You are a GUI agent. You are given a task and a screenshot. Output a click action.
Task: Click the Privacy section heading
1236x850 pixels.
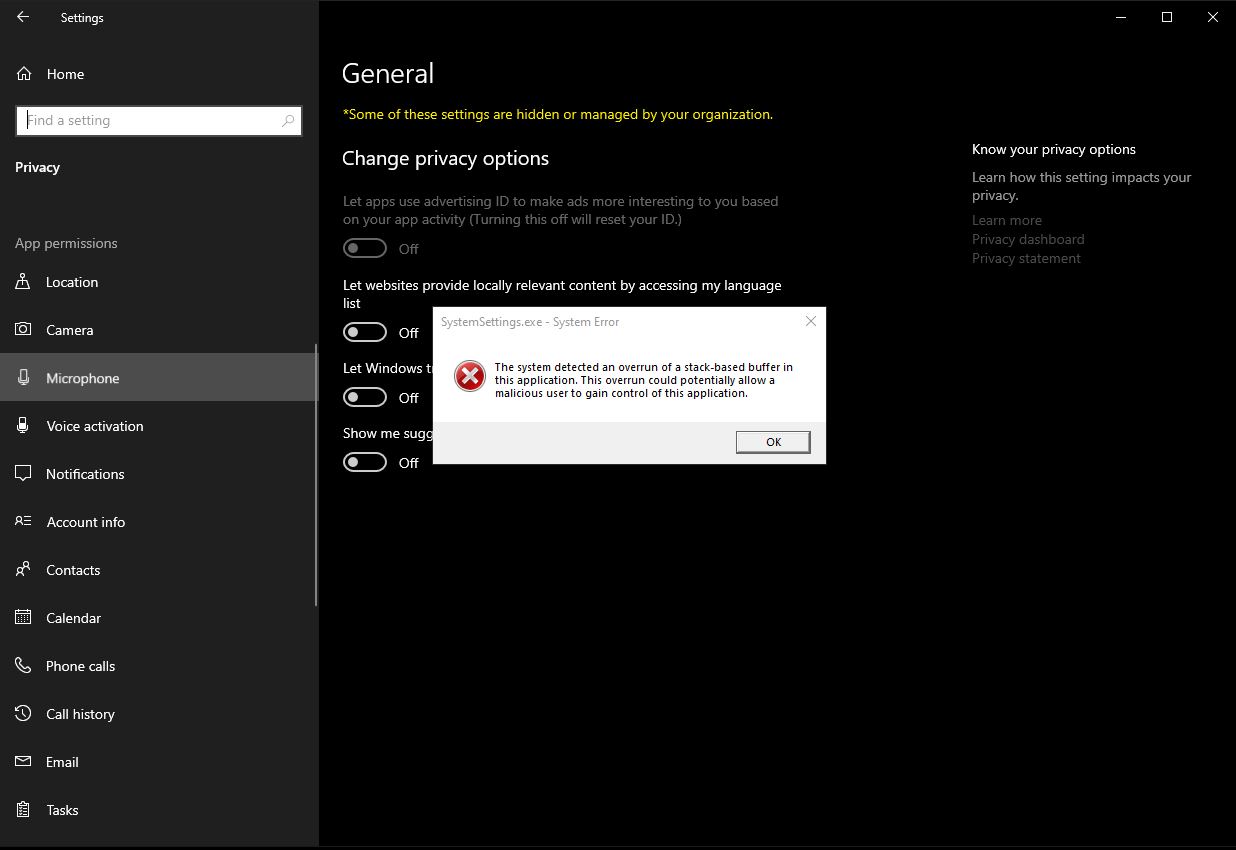tap(37, 167)
